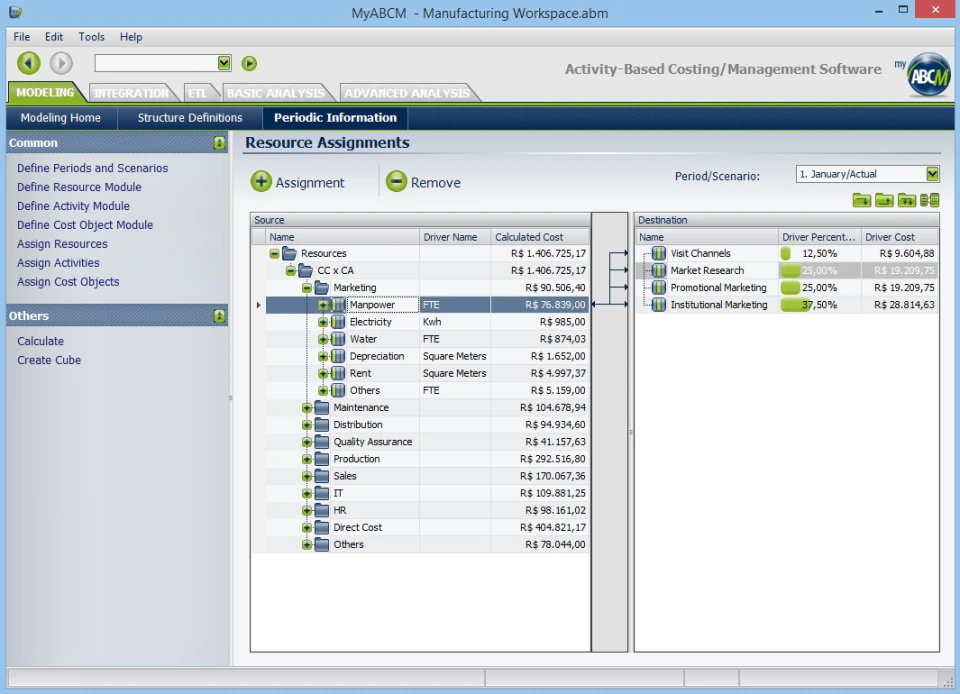Click the Resources root folder icon
Viewport: 960px width, 694px height.
tap(289, 253)
